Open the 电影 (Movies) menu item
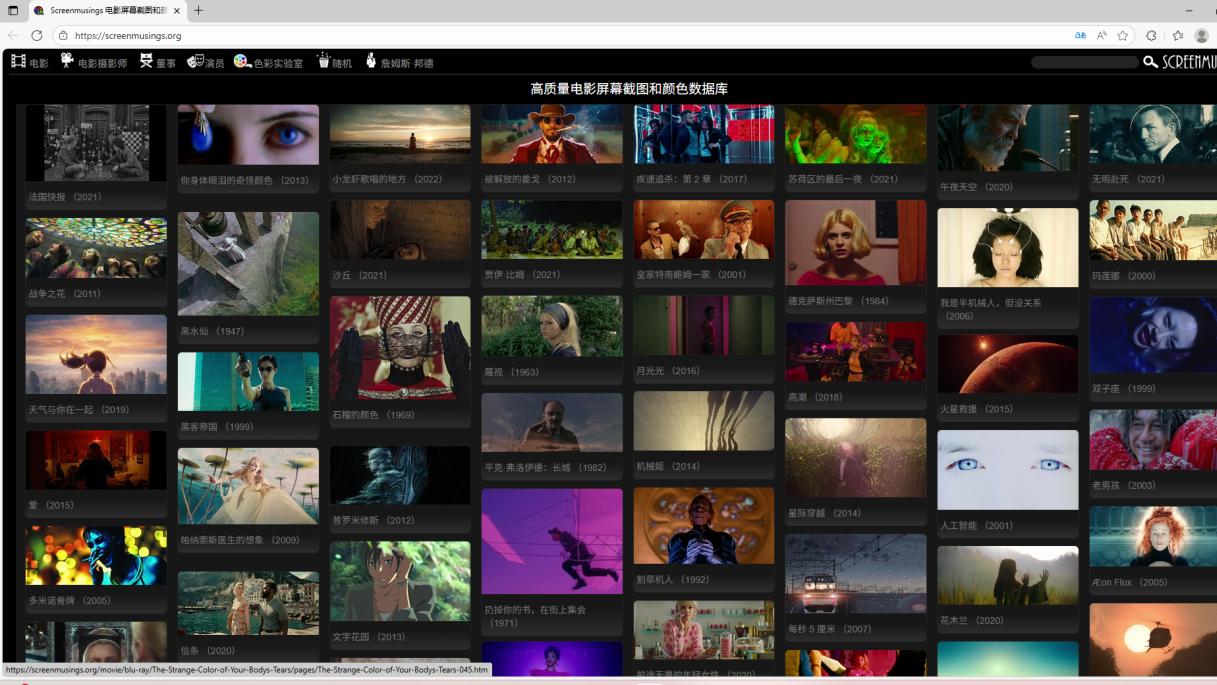 [x=29, y=62]
